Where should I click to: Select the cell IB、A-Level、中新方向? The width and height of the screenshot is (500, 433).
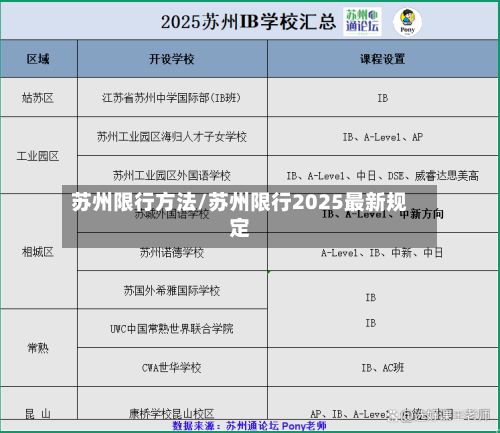(x=383, y=213)
